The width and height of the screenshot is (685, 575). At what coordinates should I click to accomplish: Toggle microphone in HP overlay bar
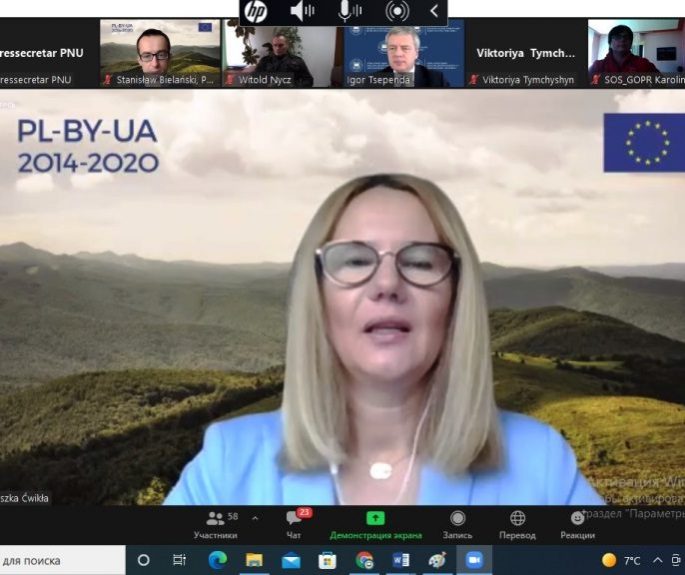tap(349, 12)
